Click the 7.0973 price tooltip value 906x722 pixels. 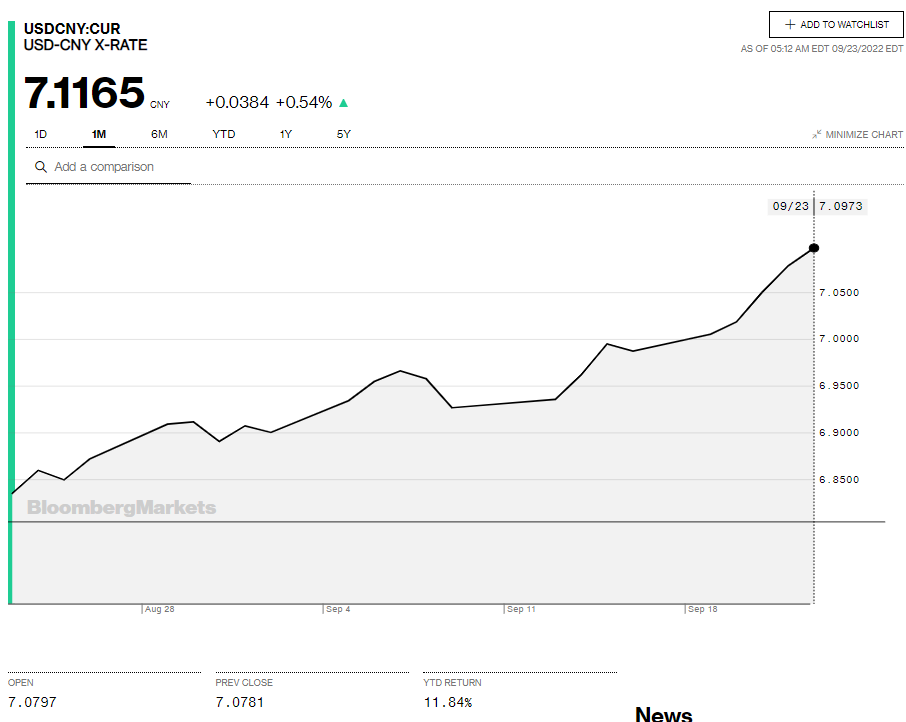840,206
